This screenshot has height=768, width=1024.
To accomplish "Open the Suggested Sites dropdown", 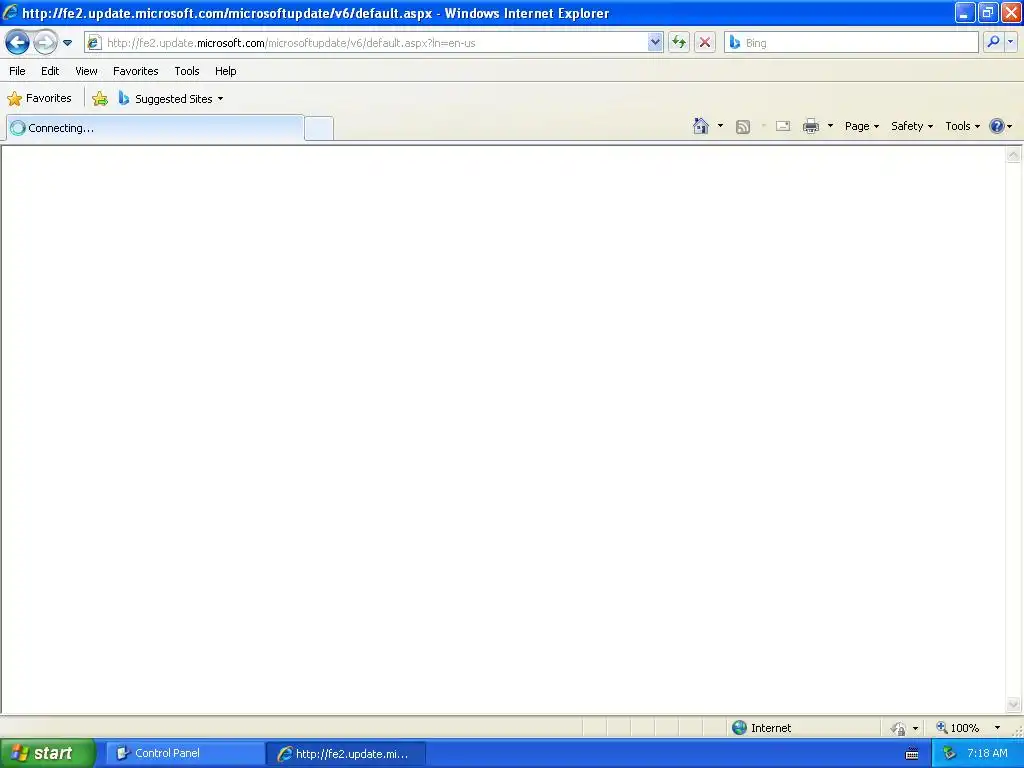I will [x=171, y=99].
